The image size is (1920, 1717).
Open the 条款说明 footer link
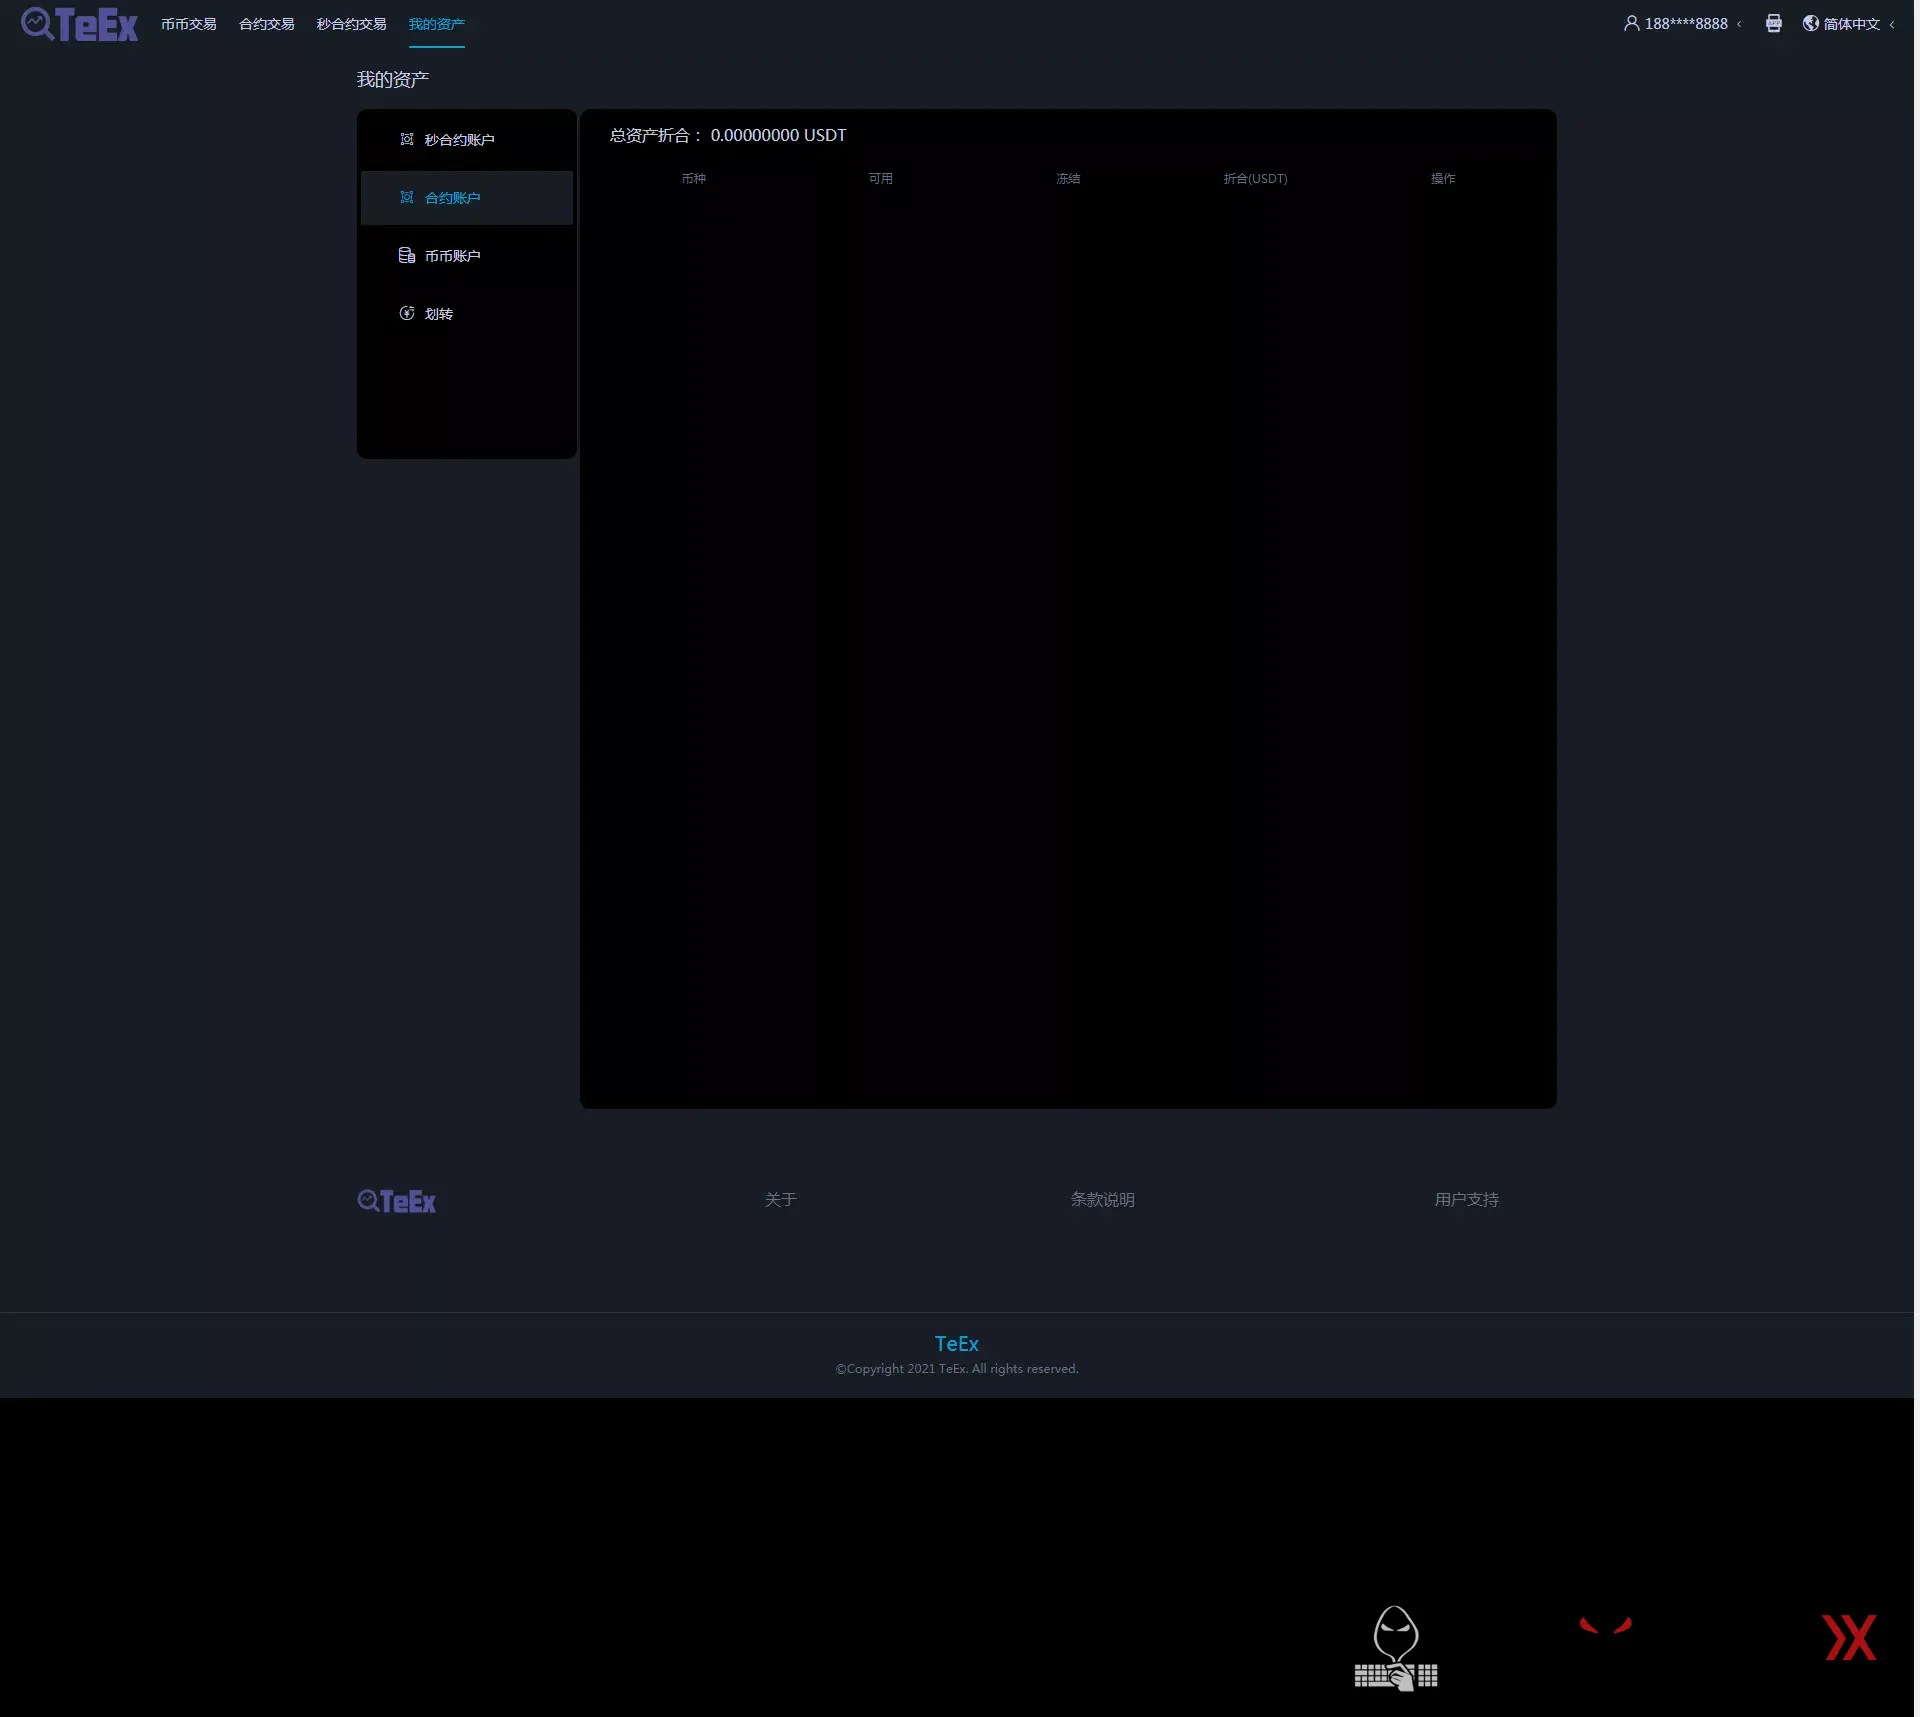pyautogui.click(x=1102, y=1199)
